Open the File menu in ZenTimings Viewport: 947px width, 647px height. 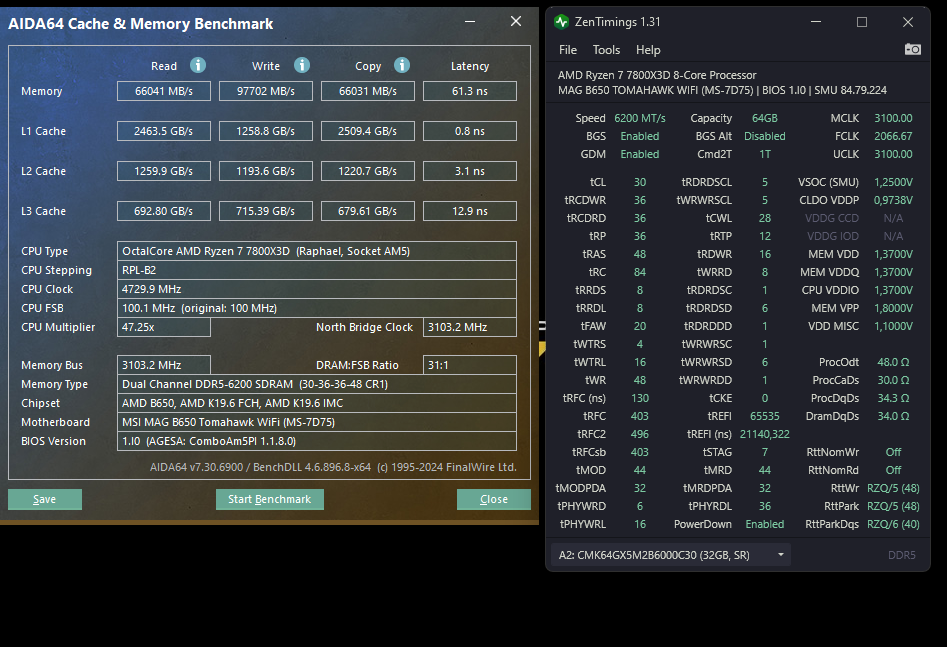click(567, 49)
